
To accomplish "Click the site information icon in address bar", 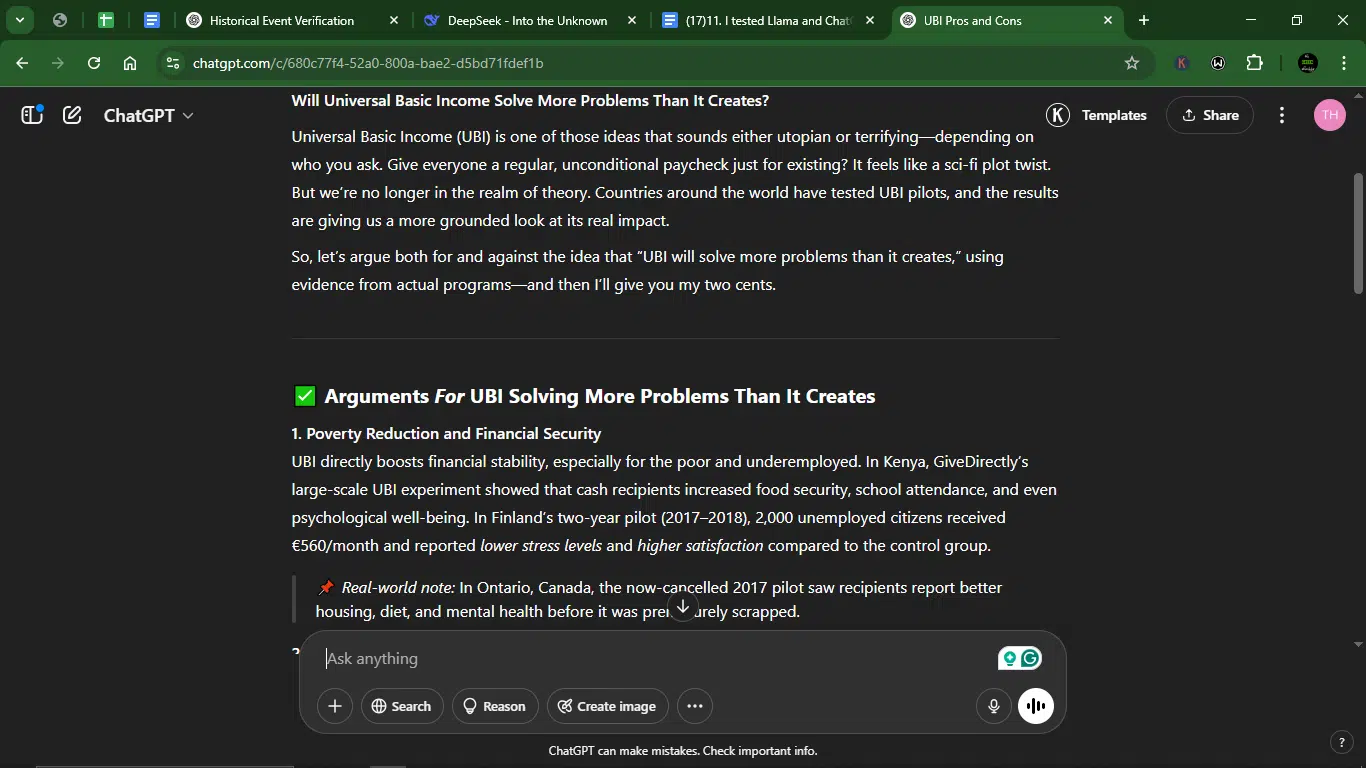I will pos(173,63).
